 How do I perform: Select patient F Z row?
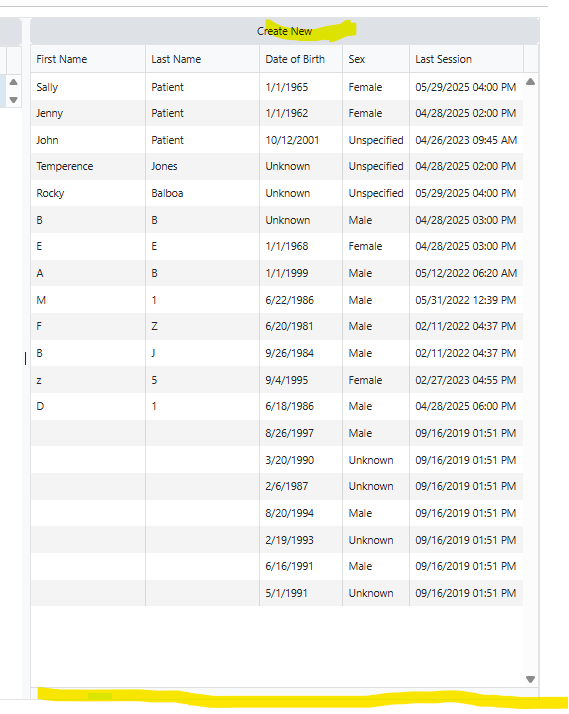point(277,326)
